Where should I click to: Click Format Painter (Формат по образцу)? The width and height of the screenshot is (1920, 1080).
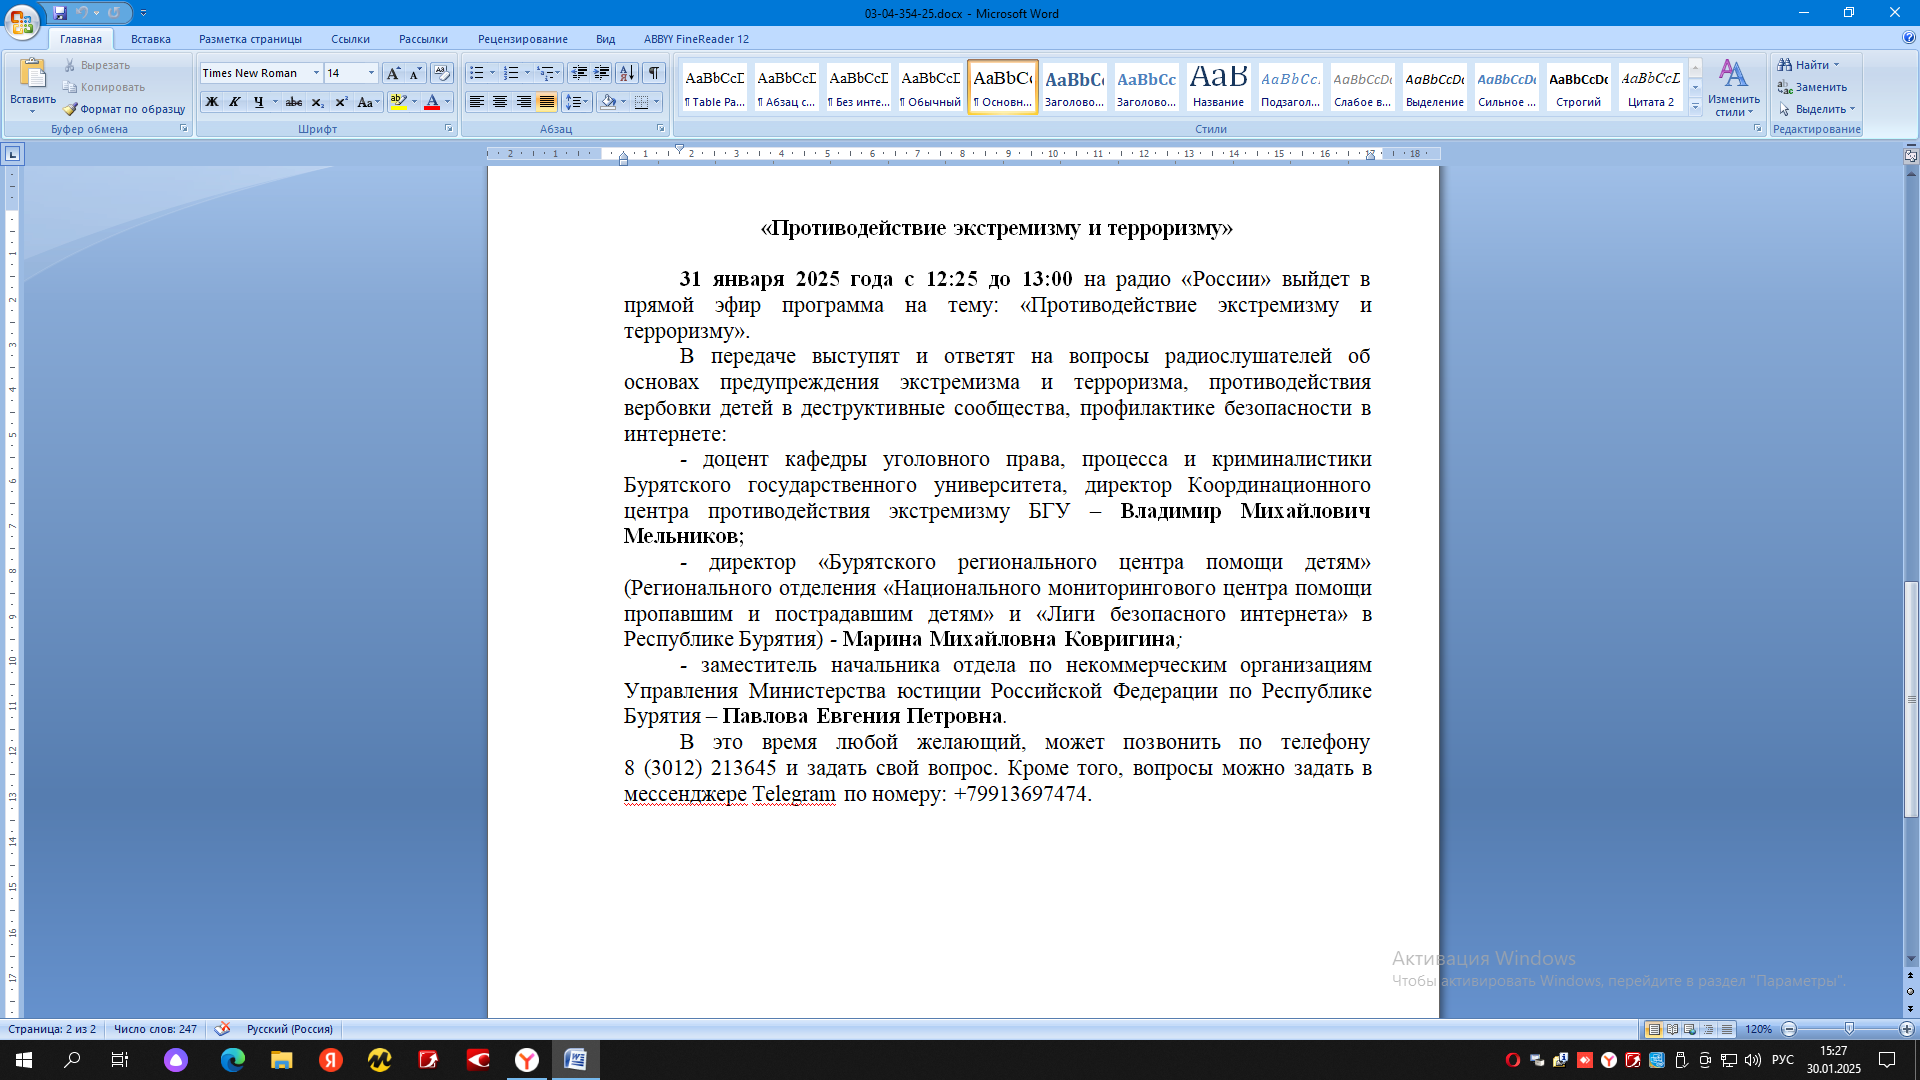pos(125,109)
